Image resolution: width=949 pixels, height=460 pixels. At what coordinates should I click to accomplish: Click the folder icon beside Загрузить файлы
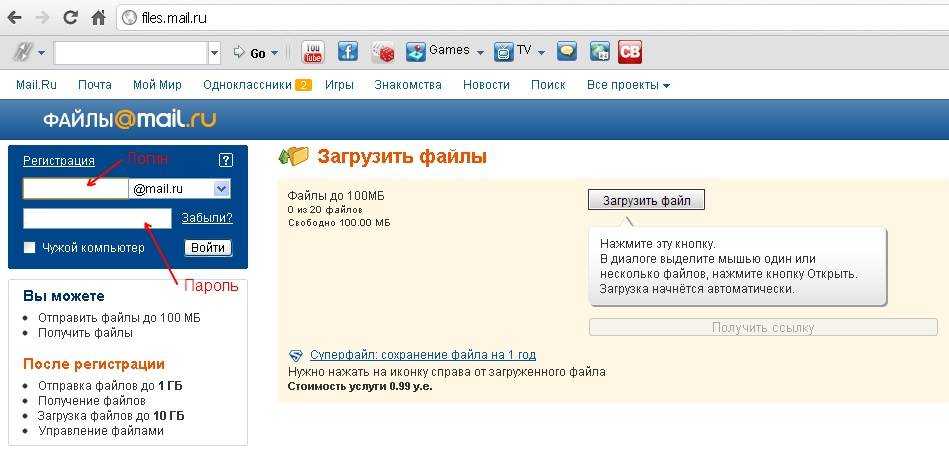tap(294, 156)
